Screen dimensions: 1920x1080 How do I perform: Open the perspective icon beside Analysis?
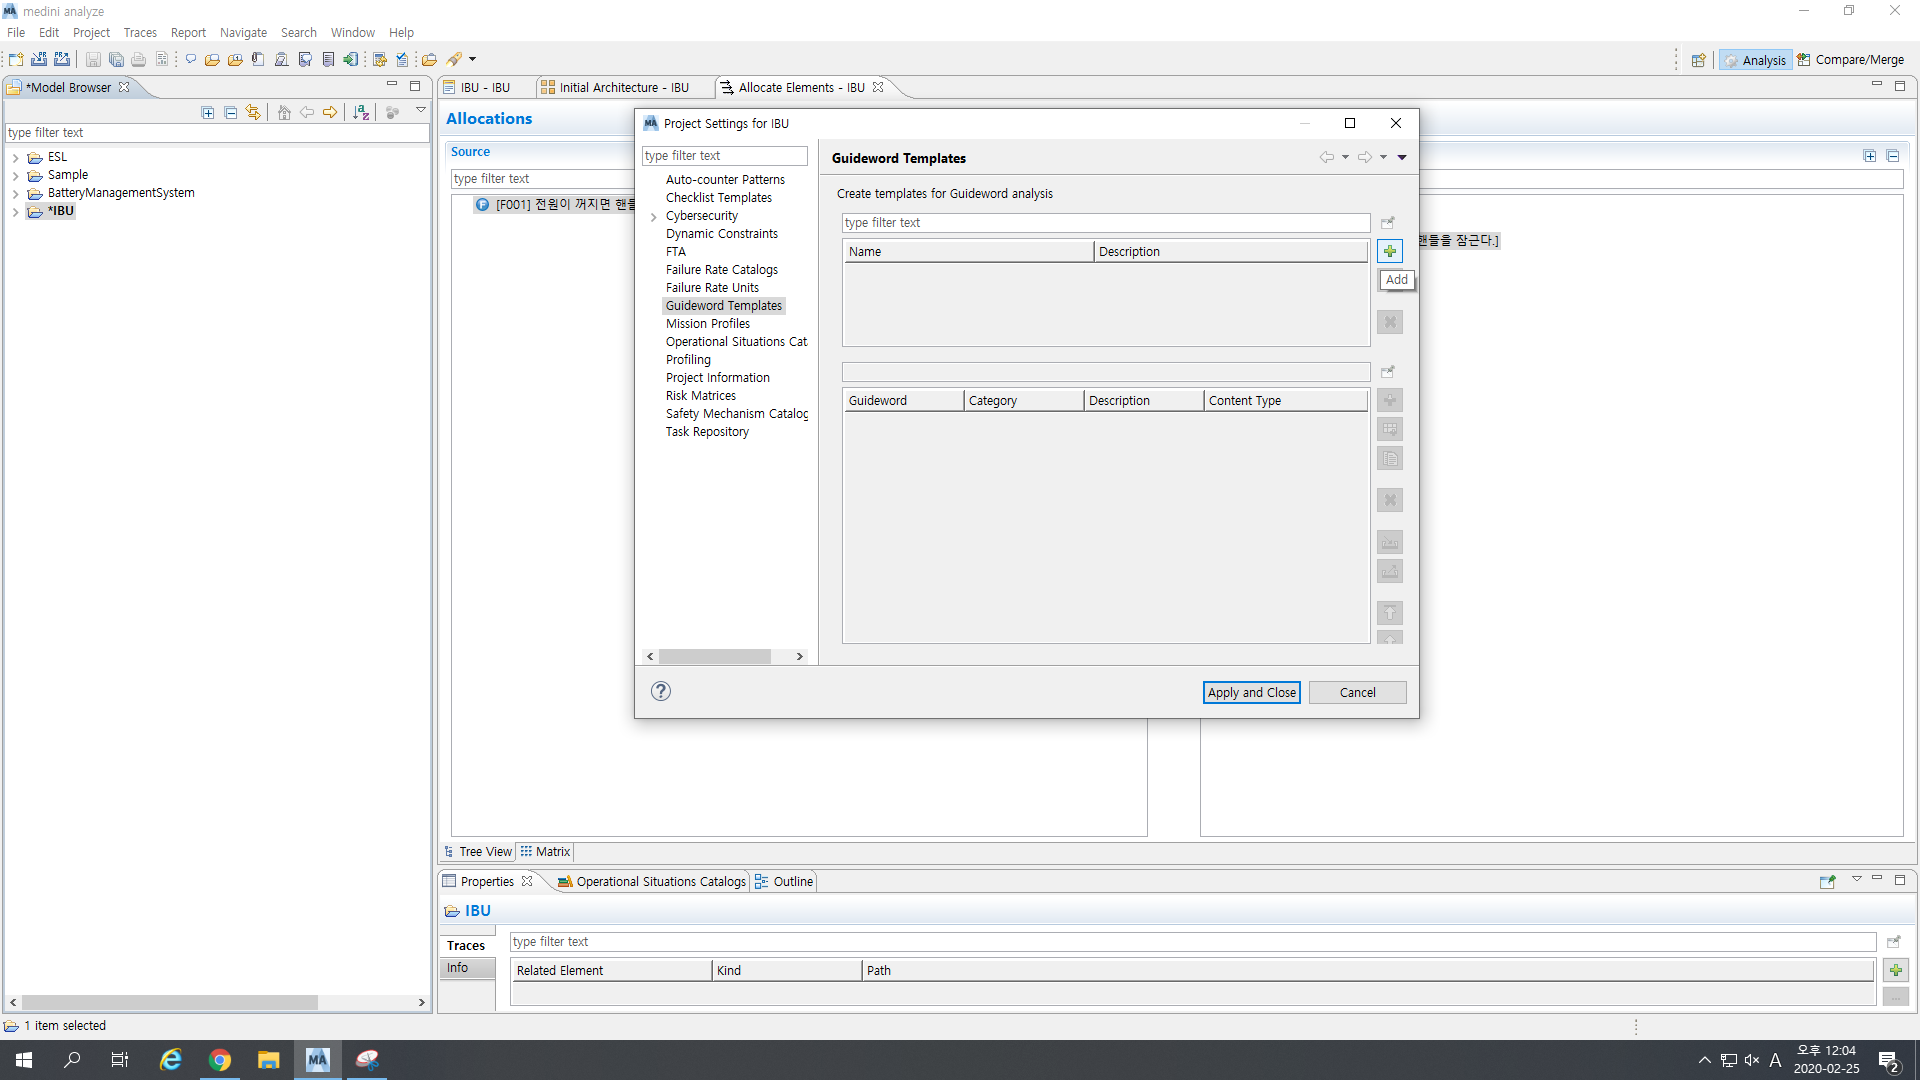tap(1698, 60)
